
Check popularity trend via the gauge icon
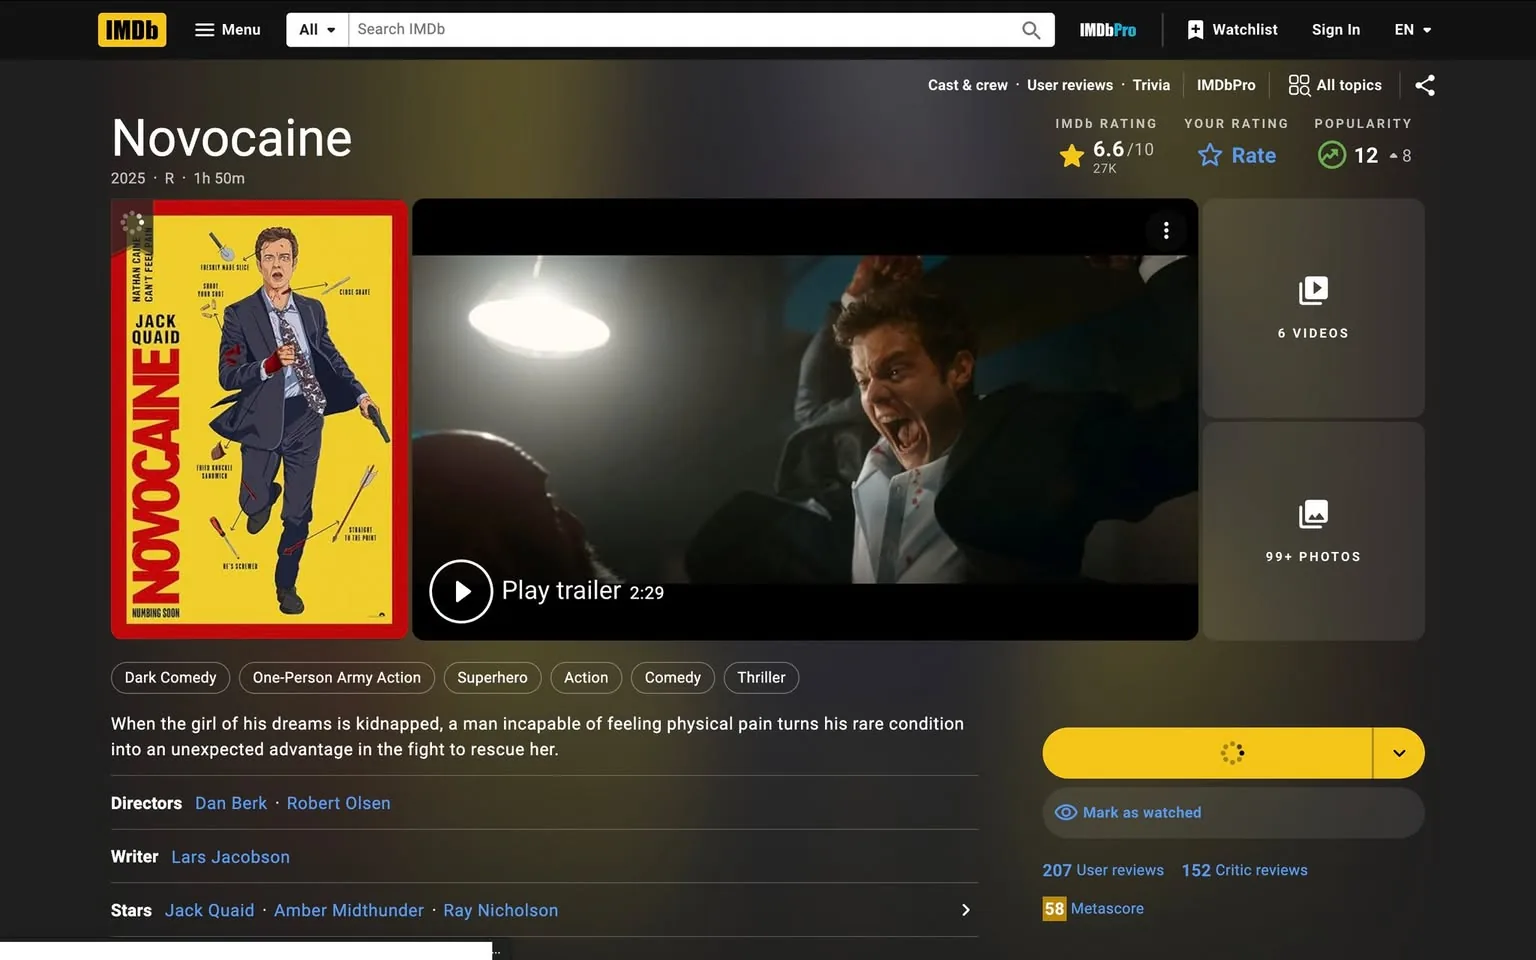tap(1331, 155)
